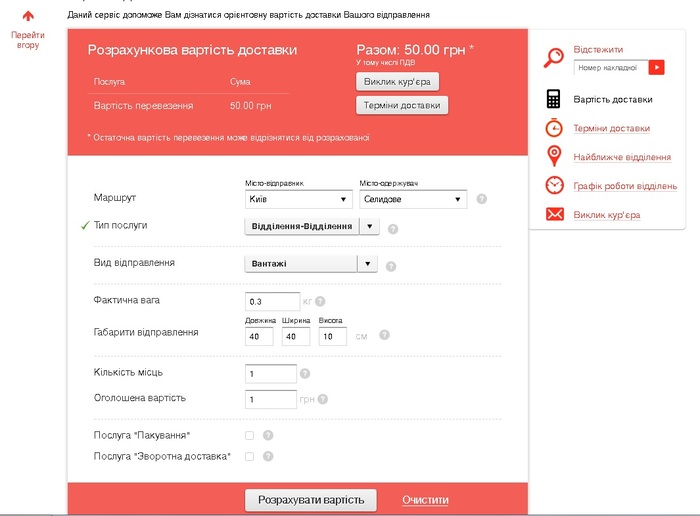Click the map pin nearest branch icon
This screenshot has height=516, width=700.
pos(553,156)
